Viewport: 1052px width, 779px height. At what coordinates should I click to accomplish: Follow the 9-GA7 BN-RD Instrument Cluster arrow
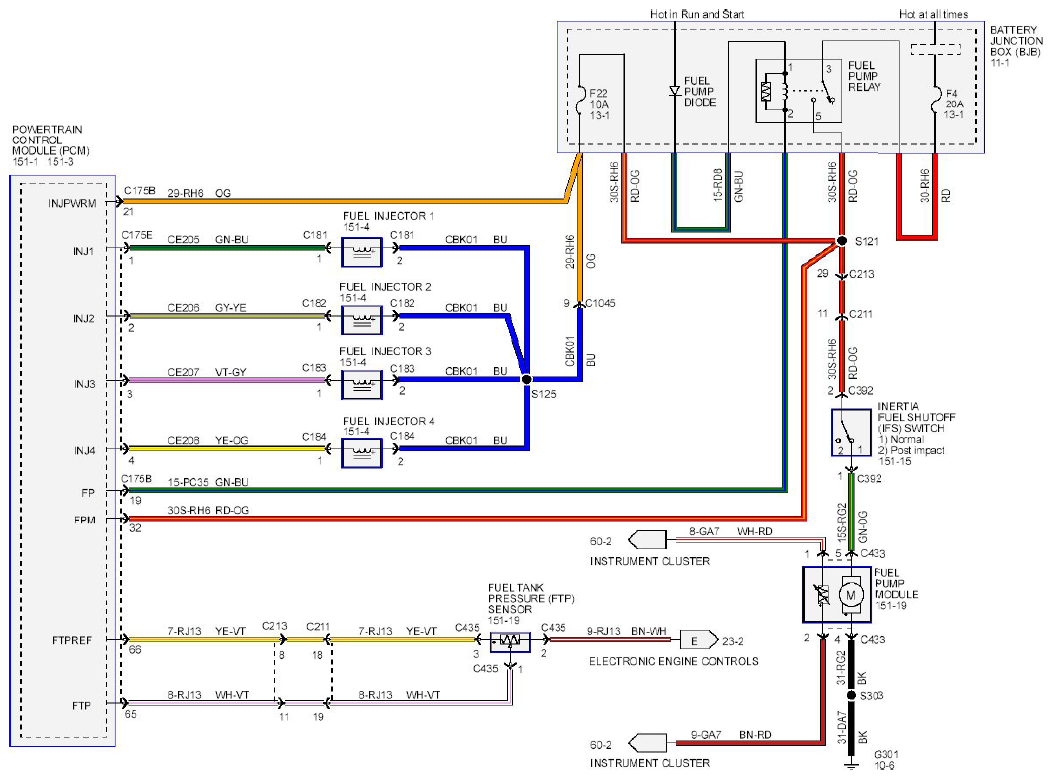point(647,743)
